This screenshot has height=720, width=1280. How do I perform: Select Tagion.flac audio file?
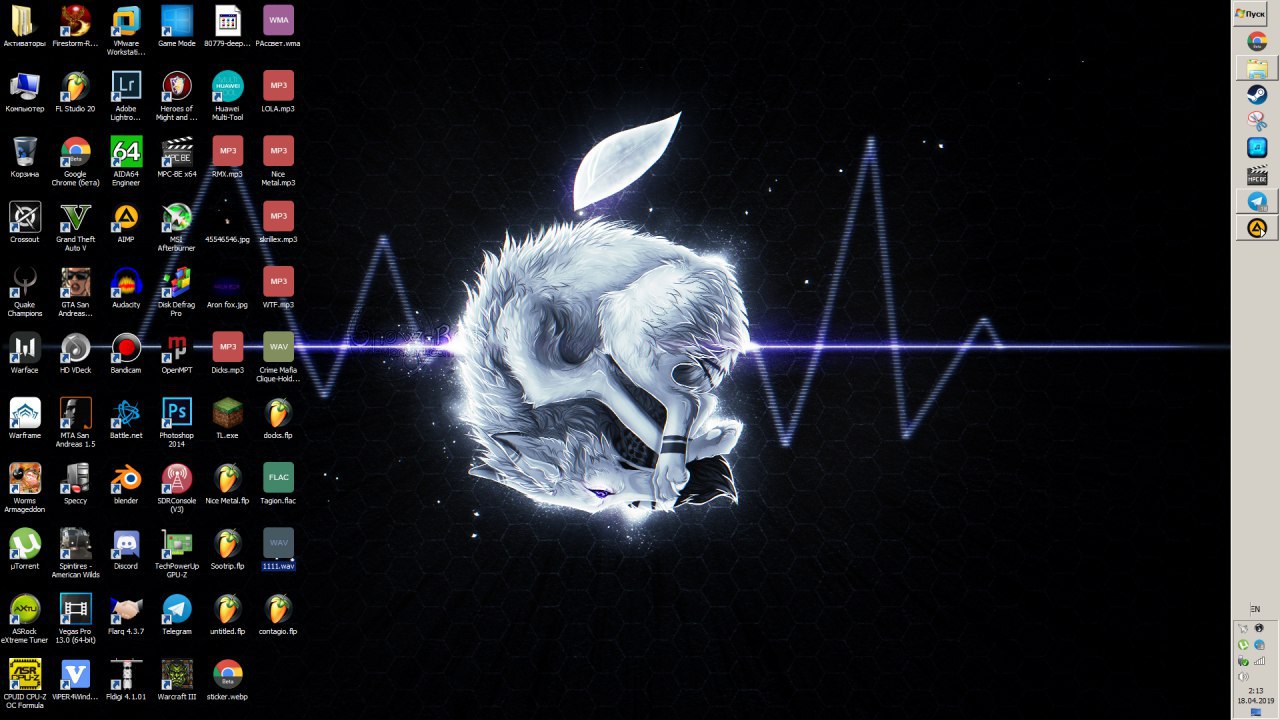[278, 483]
